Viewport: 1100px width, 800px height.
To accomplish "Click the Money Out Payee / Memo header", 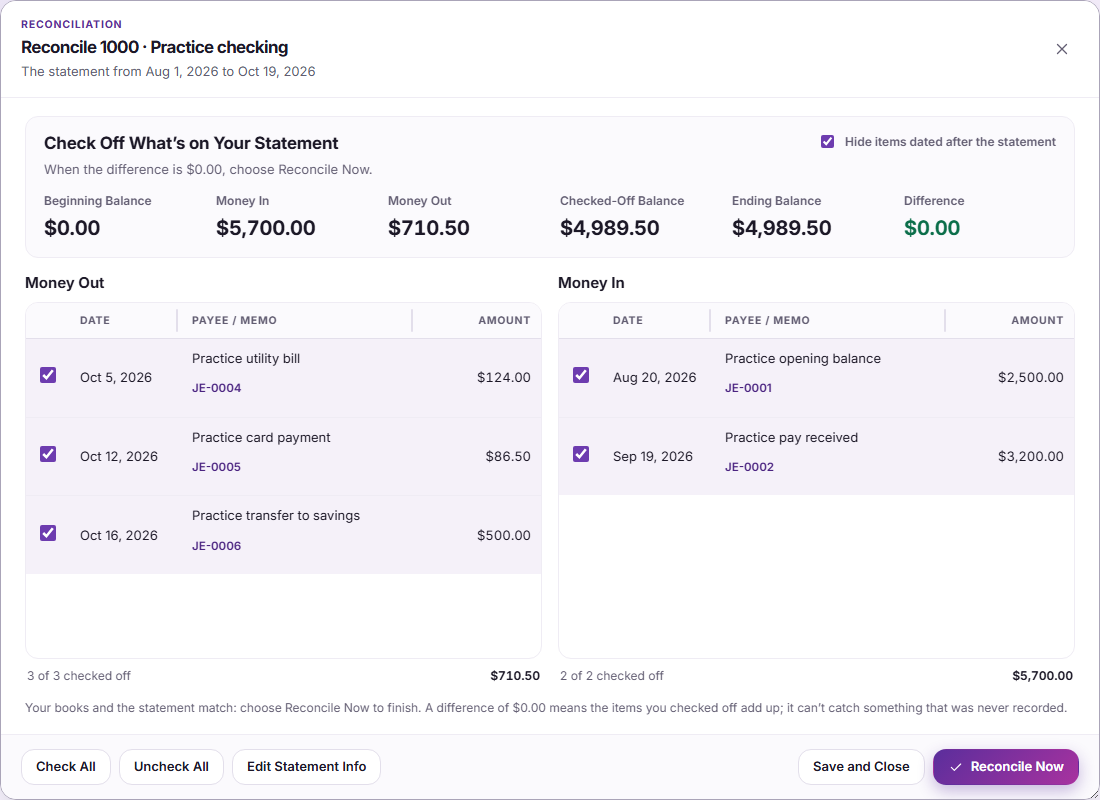I will [x=234, y=320].
